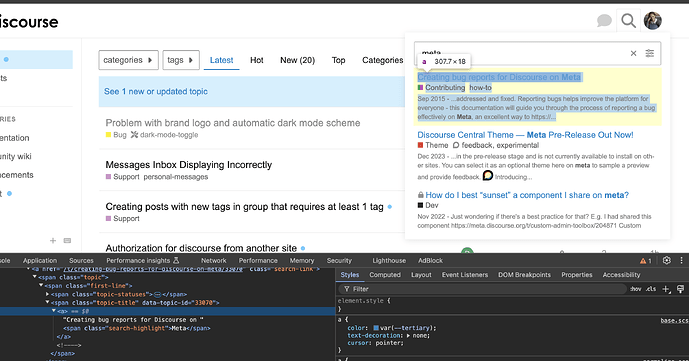Select the Styles pane tab
Viewport: 689px width, 361px height.
tap(350, 275)
